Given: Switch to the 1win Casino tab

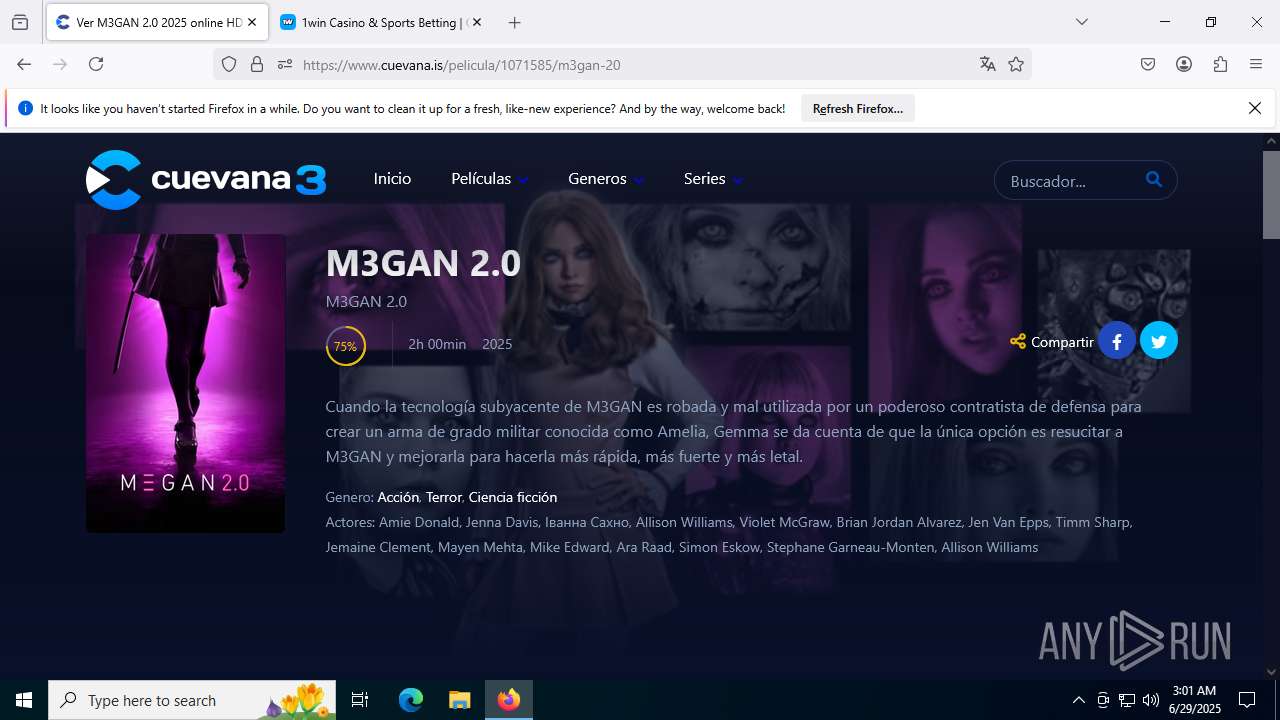Looking at the screenshot, I should point(380,22).
